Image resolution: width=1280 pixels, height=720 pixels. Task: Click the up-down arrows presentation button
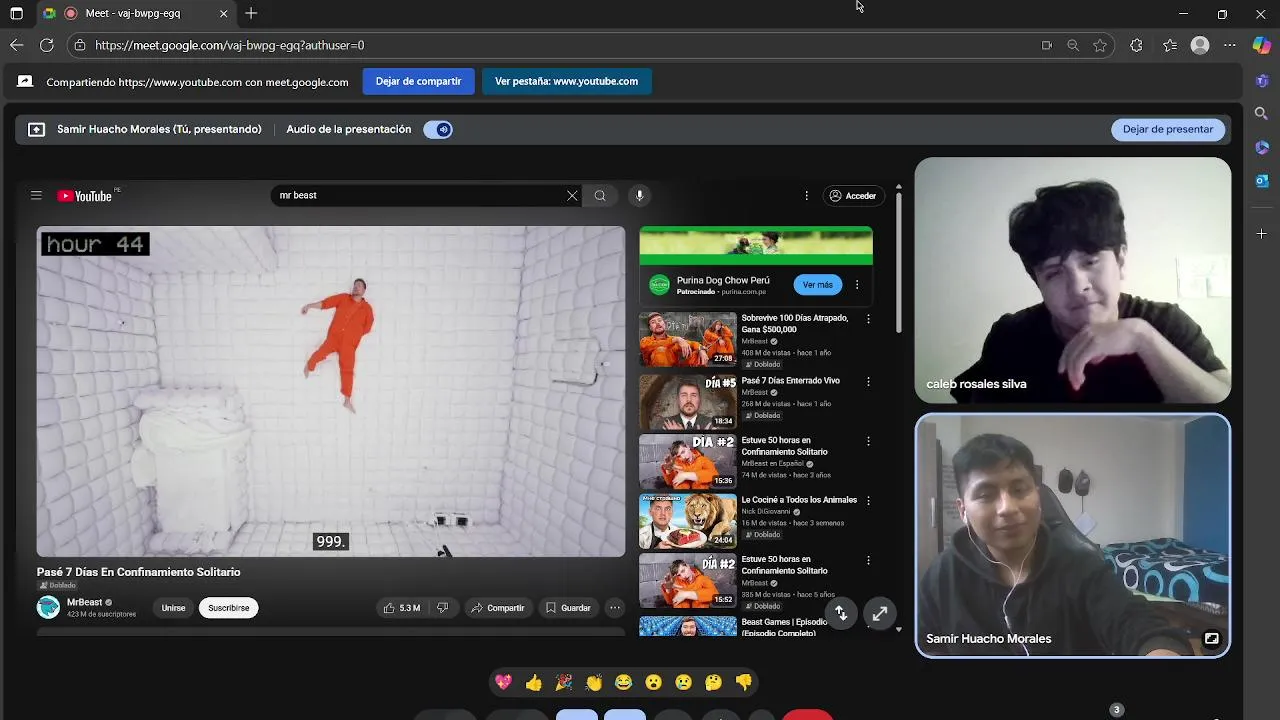click(x=841, y=614)
